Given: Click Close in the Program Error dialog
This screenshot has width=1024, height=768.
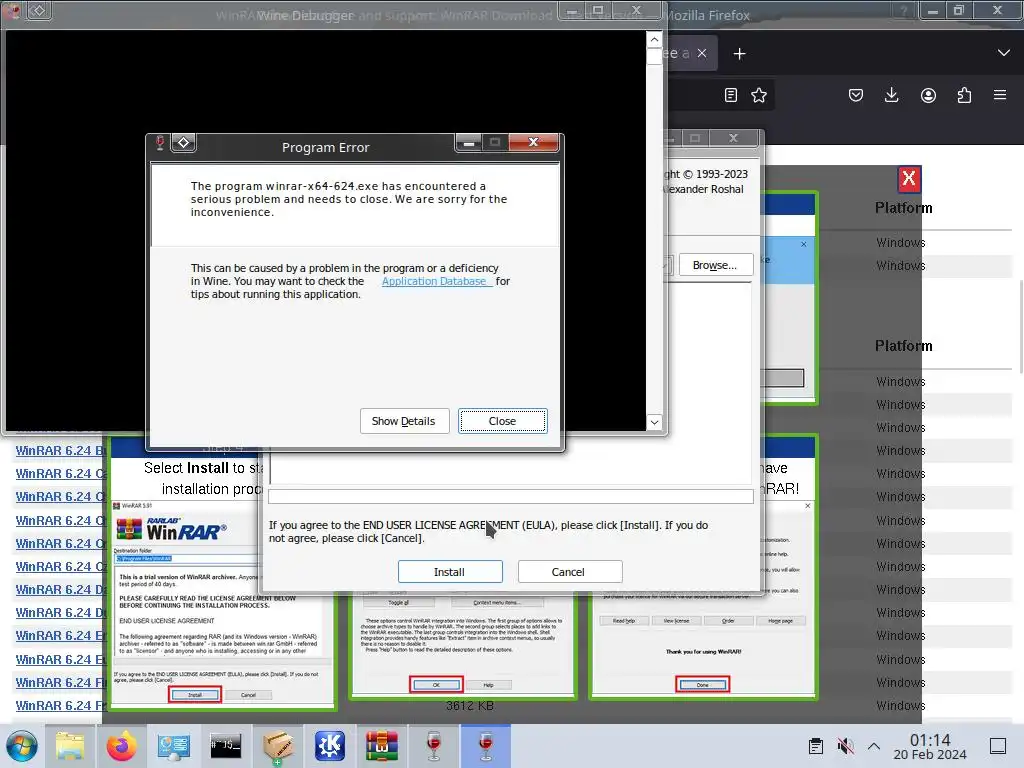Looking at the screenshot, I should pos(502,421).
